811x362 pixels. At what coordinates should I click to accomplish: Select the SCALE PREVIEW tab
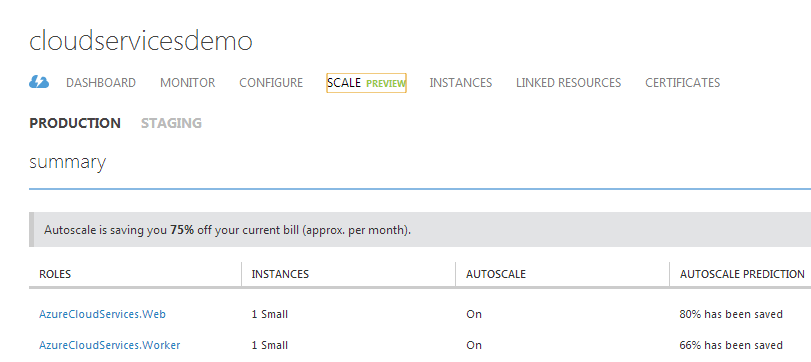click(x=366, y=83)
